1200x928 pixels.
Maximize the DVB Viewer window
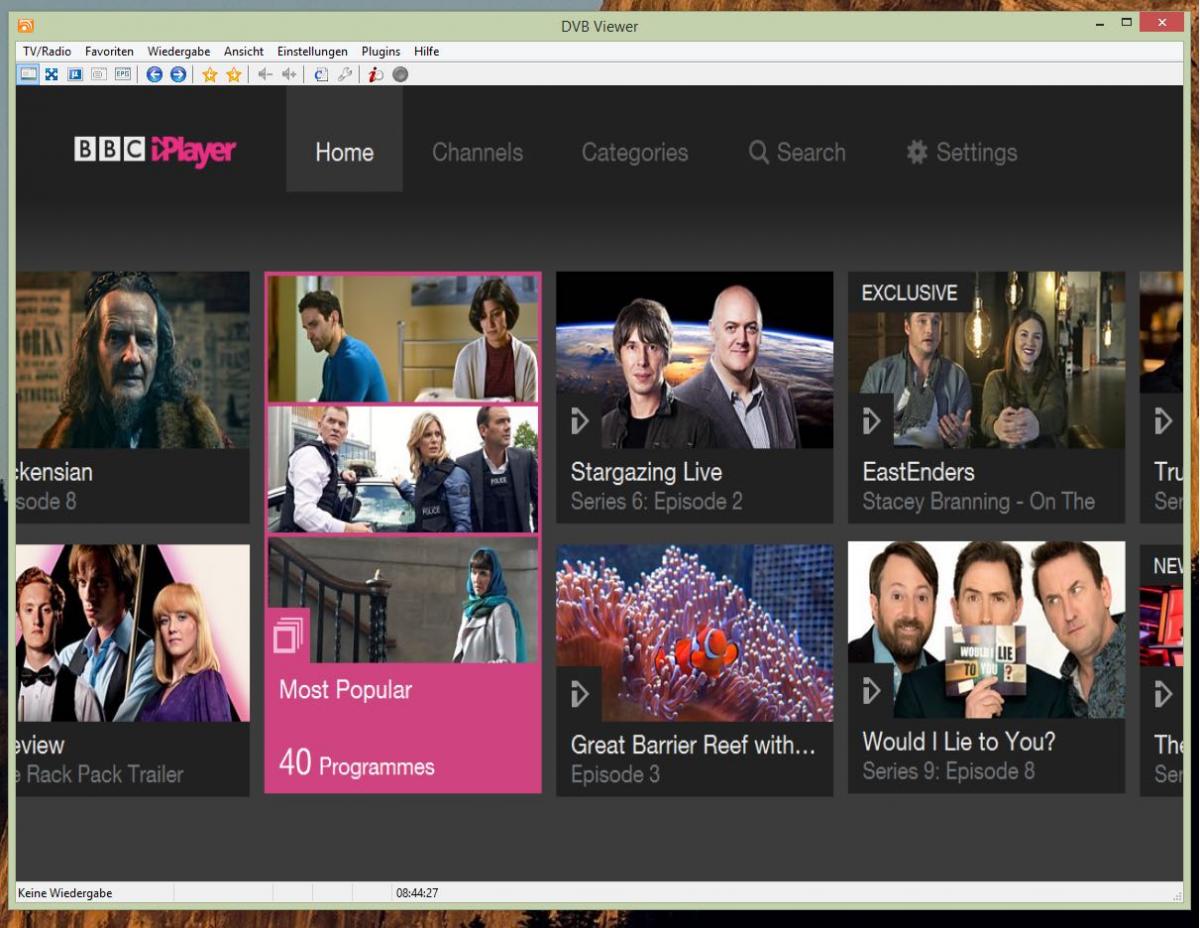pyautogui.click(x=1127, y=22)
